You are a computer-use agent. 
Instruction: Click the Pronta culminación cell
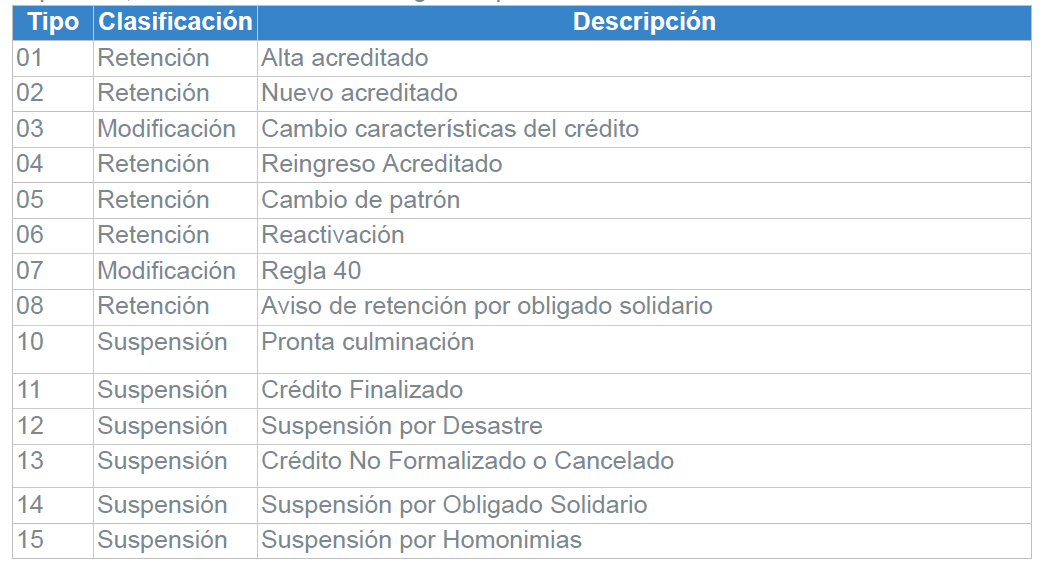pyautogui.click(x=644, y=349)
